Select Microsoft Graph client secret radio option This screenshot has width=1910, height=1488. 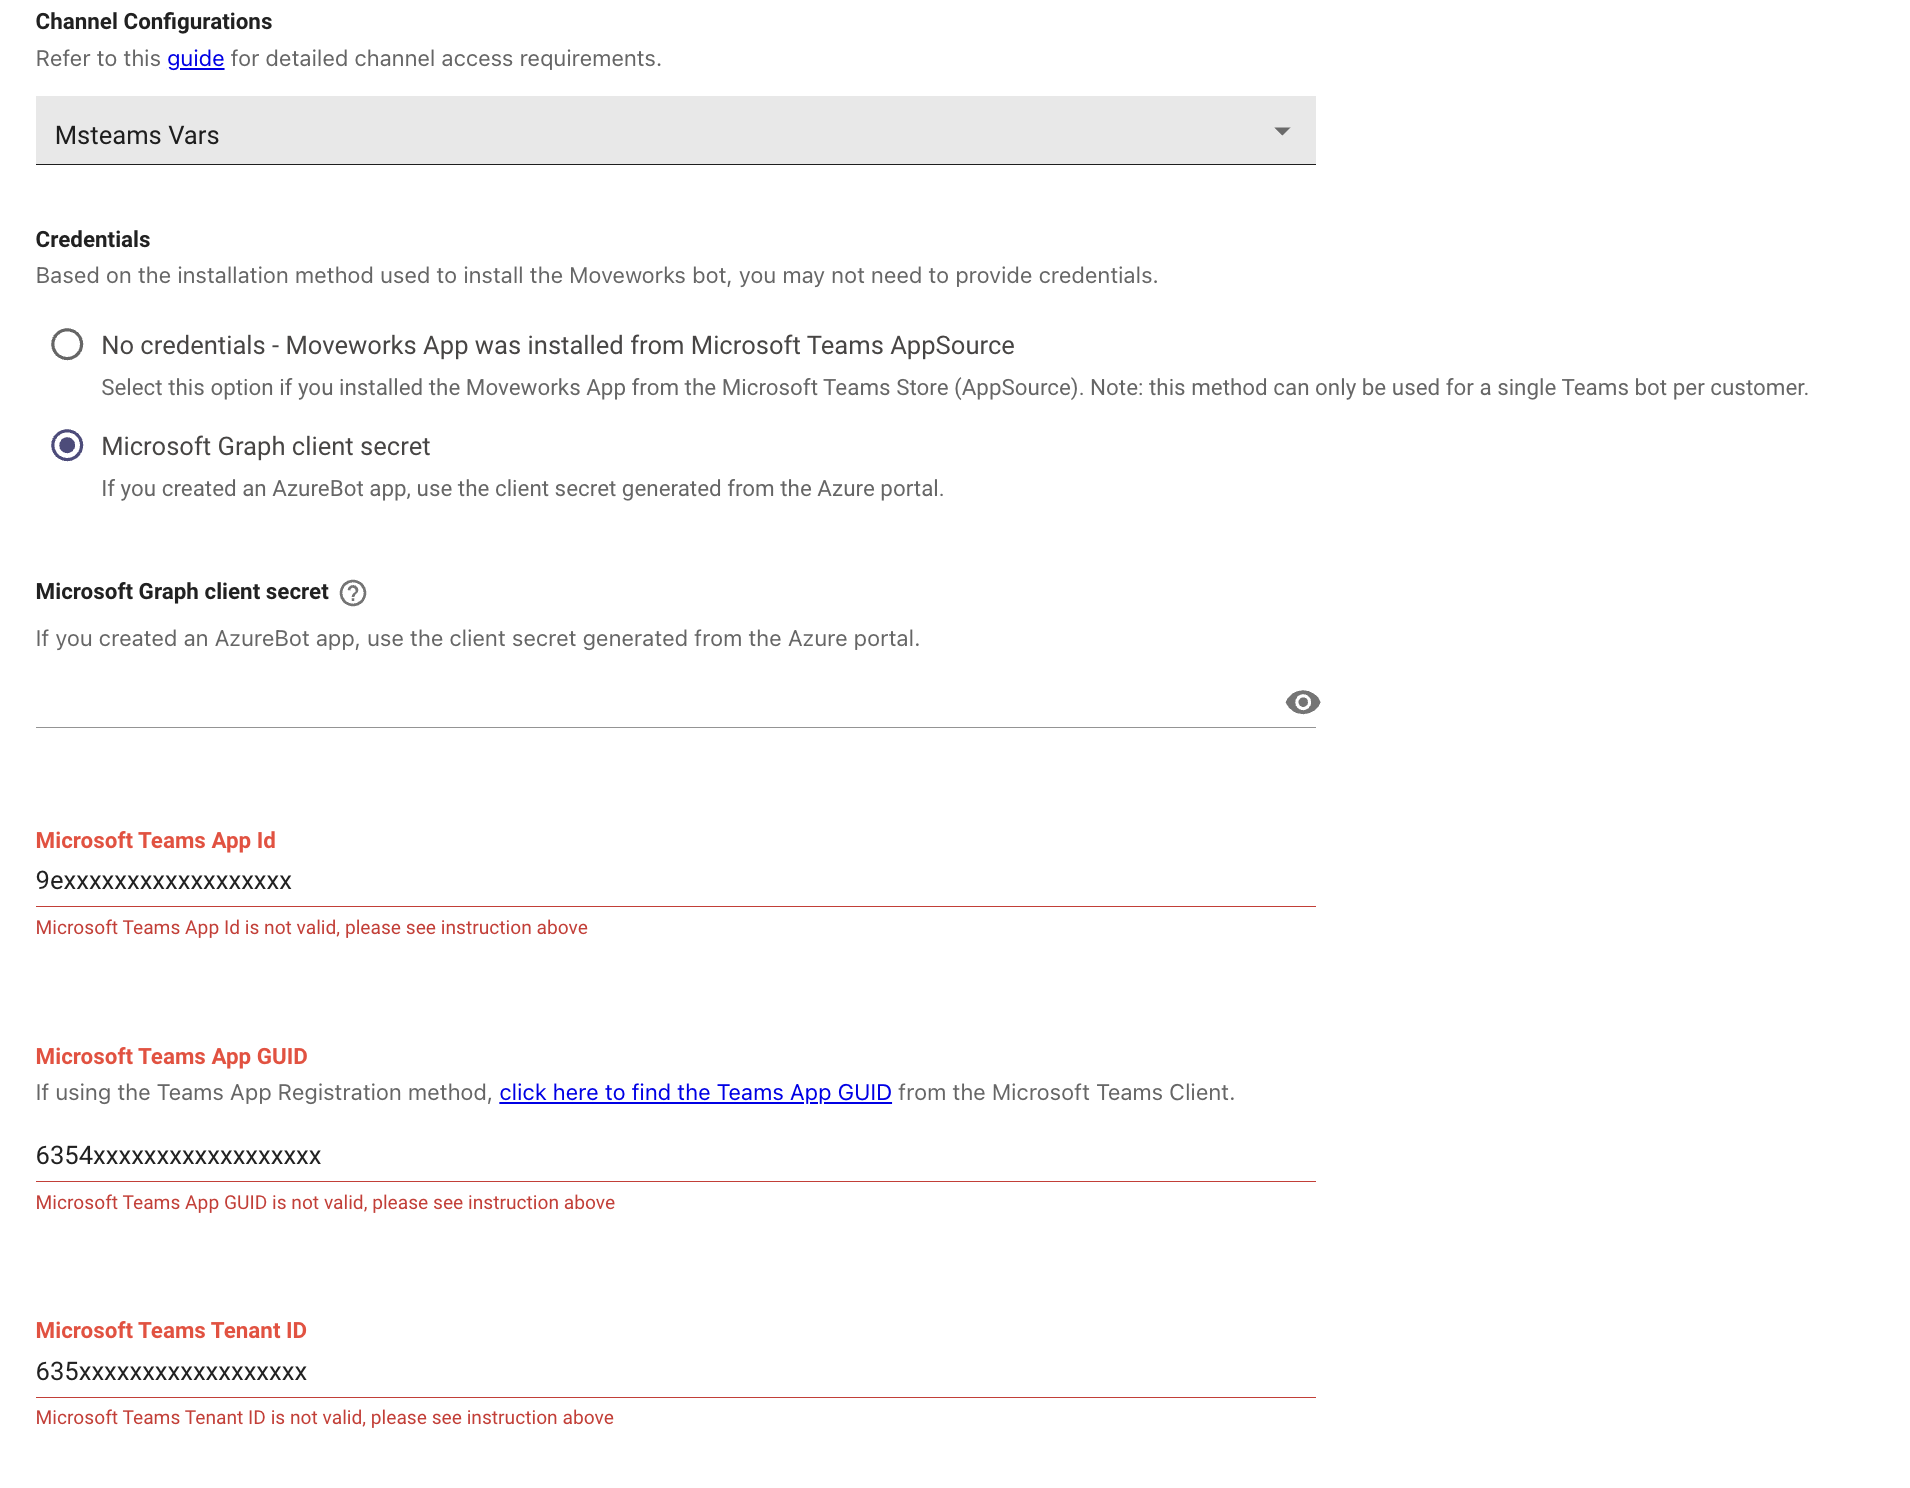[67, 446]
